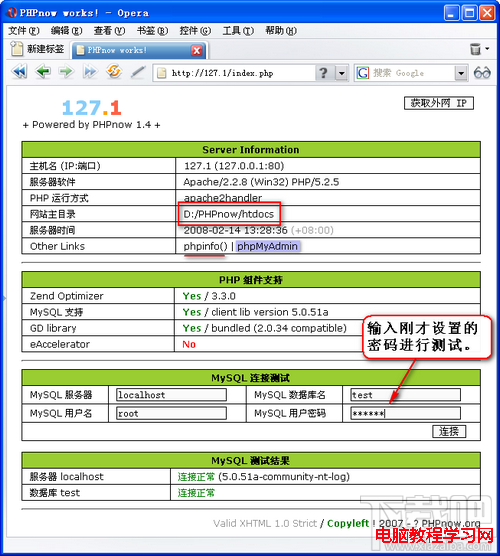Open the 帮助(H) menu
The width and height of the screenshot is (500, 556).
click(x=281, y=31)
